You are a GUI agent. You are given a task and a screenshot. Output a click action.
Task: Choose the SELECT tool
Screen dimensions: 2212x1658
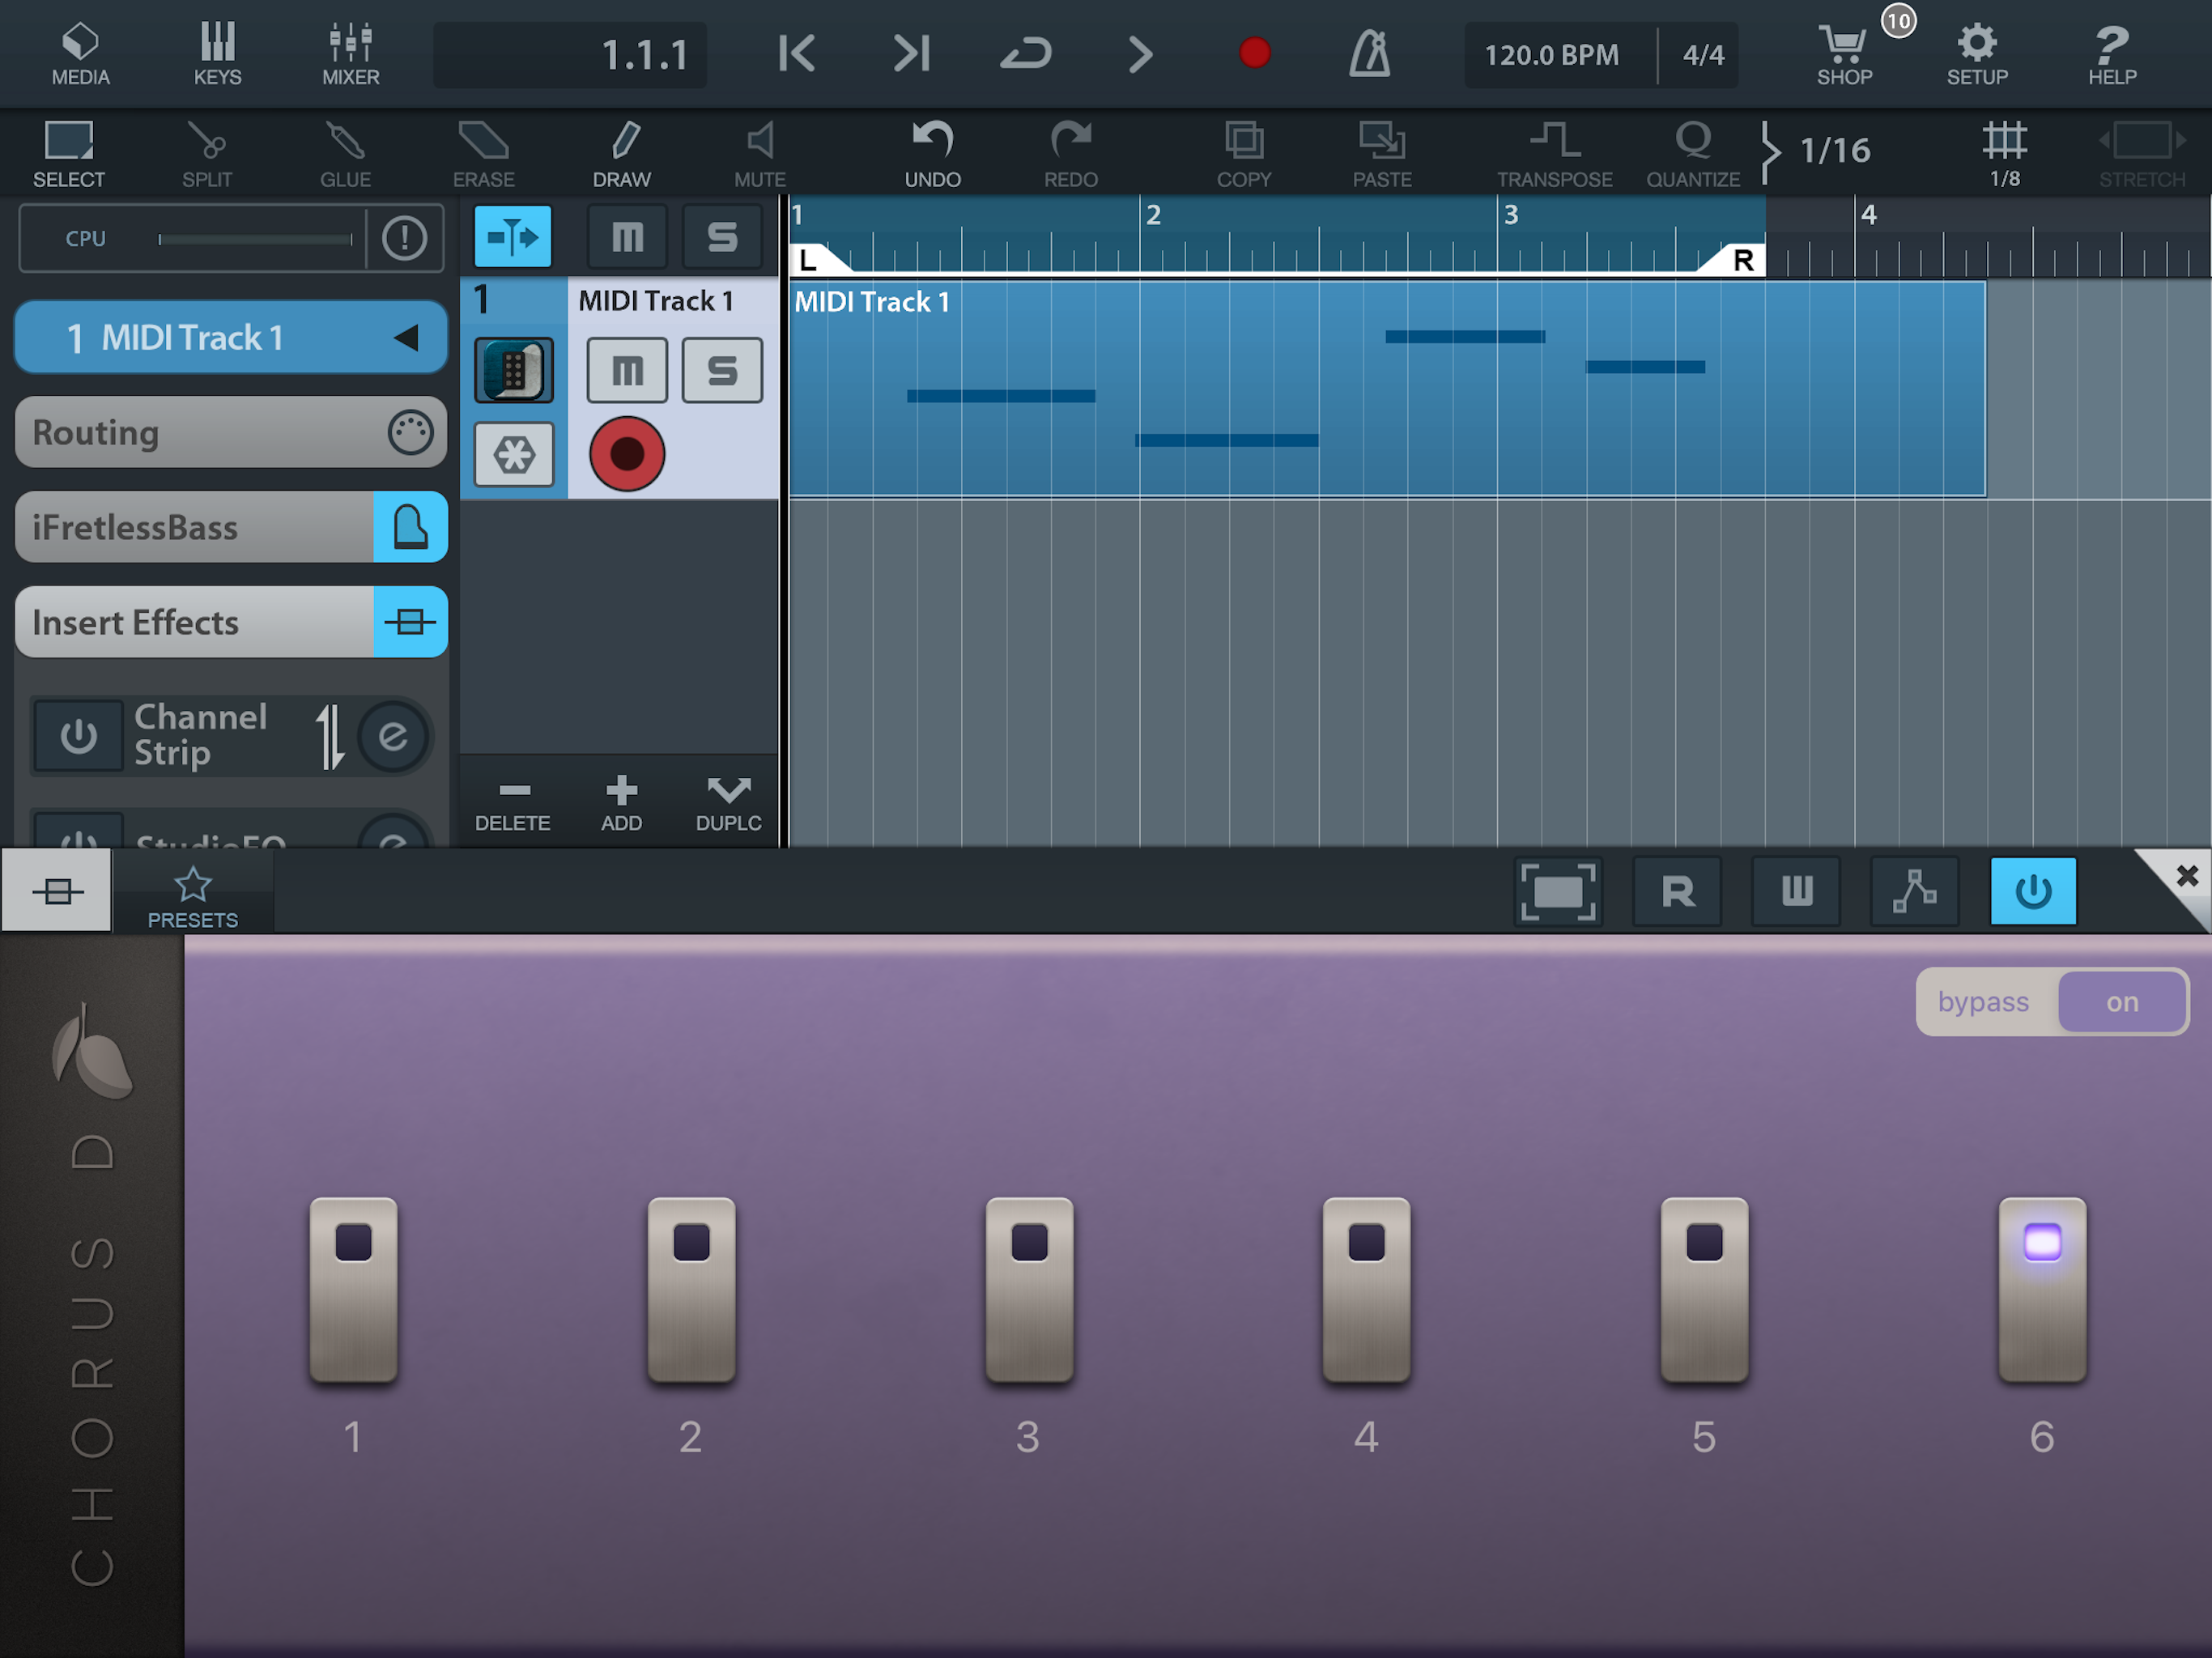[69, 153]
